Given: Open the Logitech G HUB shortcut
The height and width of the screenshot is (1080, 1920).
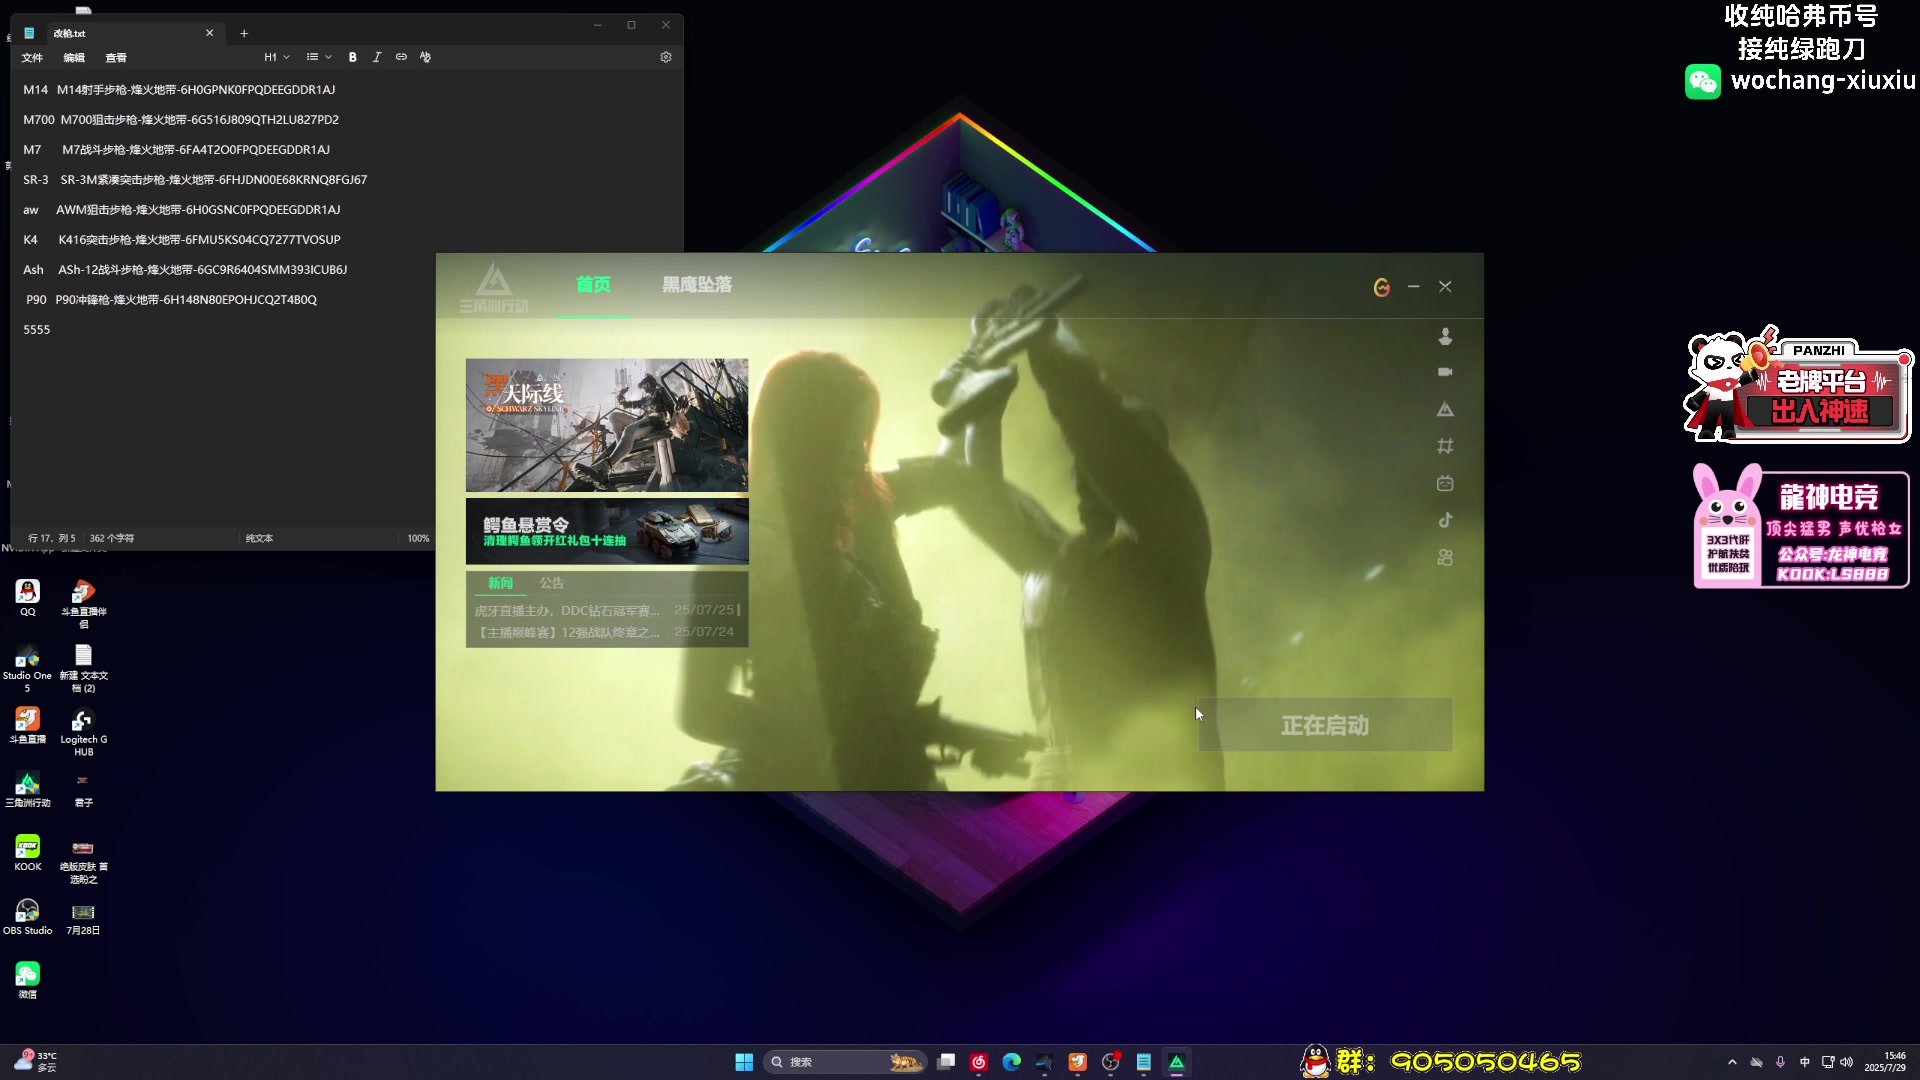Looking at the screenshot, I should pyautogui.click(x=84, y=732).
